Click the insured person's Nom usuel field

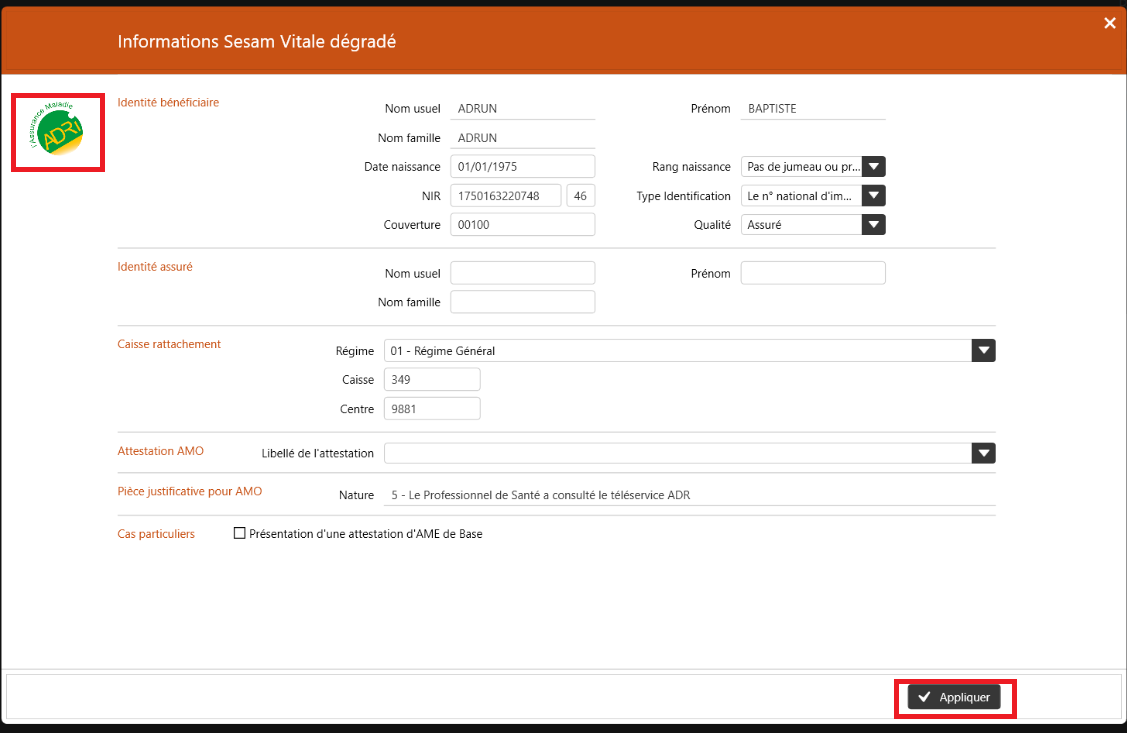pos(522,273)
